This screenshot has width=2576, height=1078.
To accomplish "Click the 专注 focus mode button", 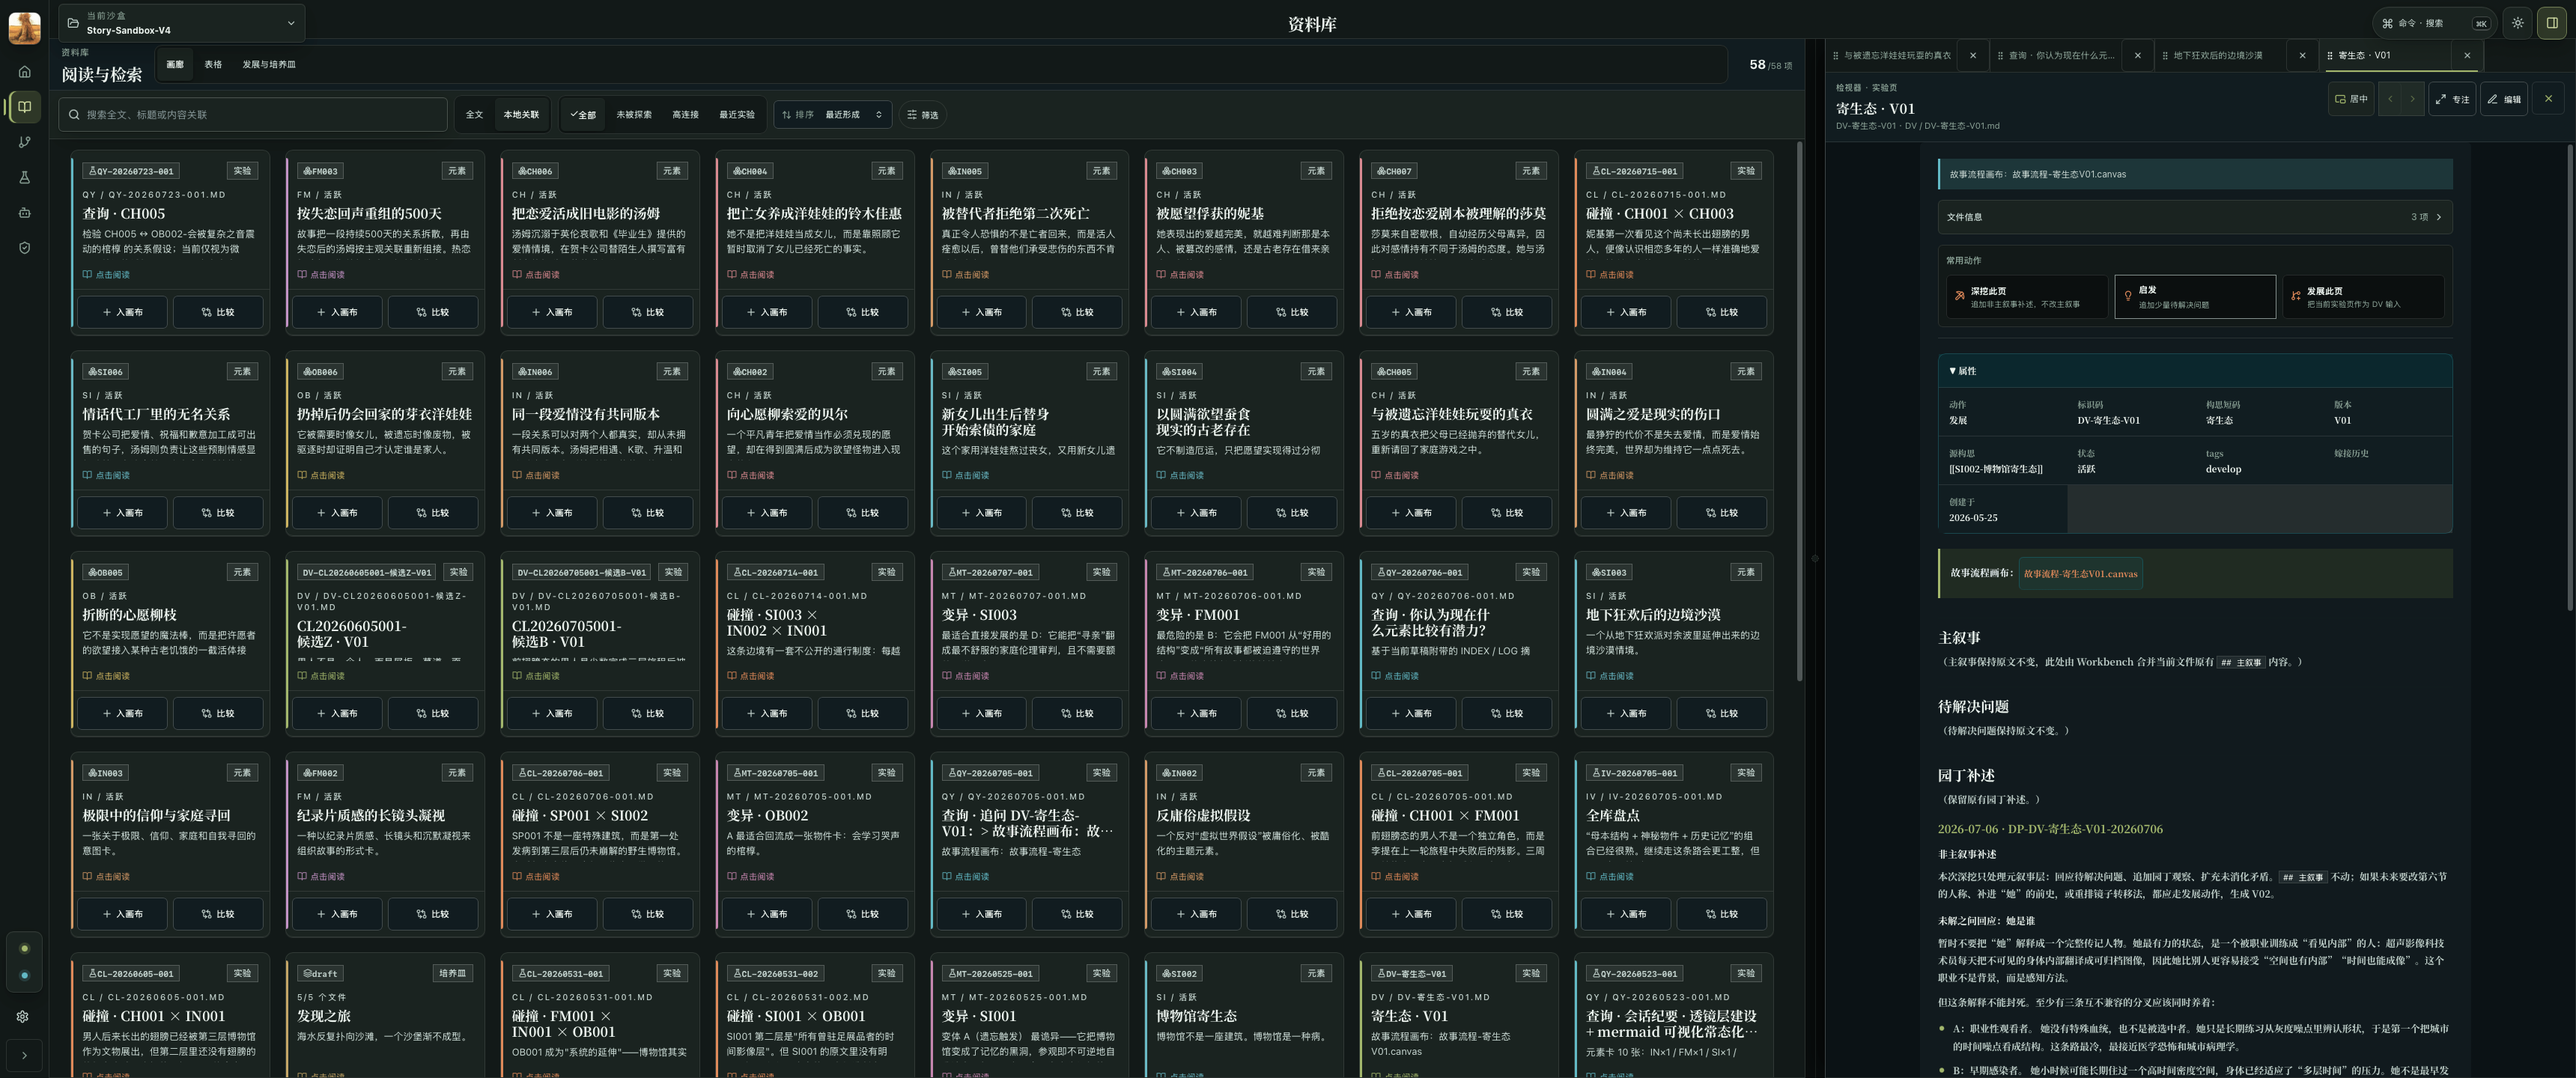I will click(x=2452, y=99).
